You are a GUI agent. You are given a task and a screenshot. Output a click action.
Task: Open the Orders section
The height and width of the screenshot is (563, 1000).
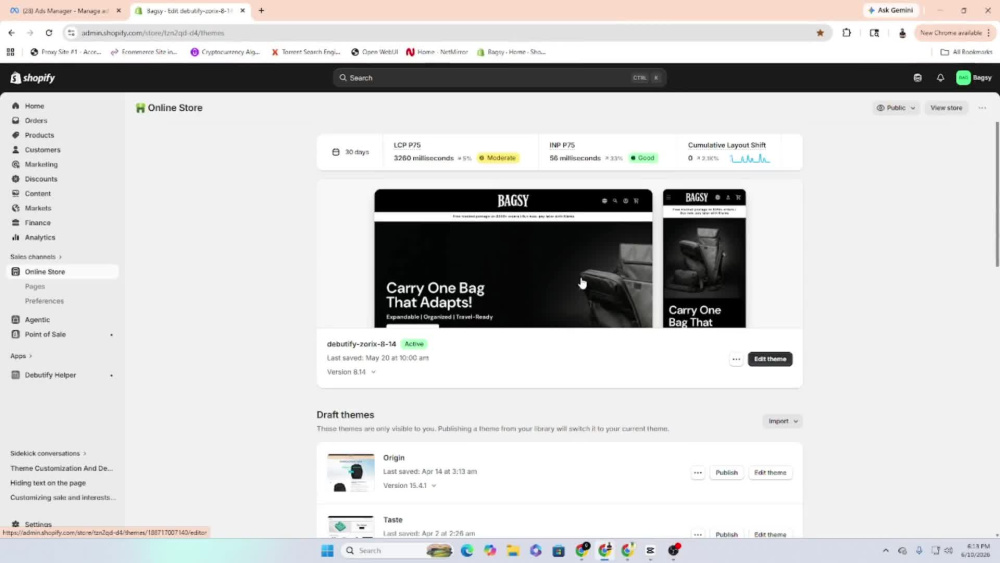pyautogui.click(x=36, y=121)
